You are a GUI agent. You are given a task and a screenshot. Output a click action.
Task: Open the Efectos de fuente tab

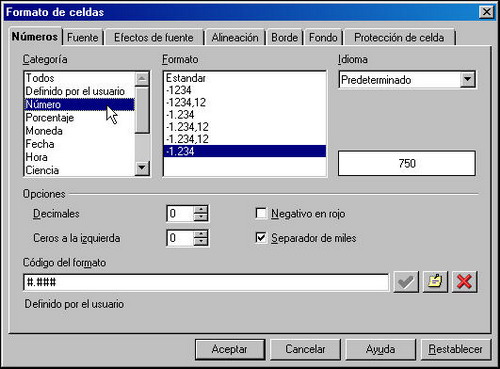[154, 37]
